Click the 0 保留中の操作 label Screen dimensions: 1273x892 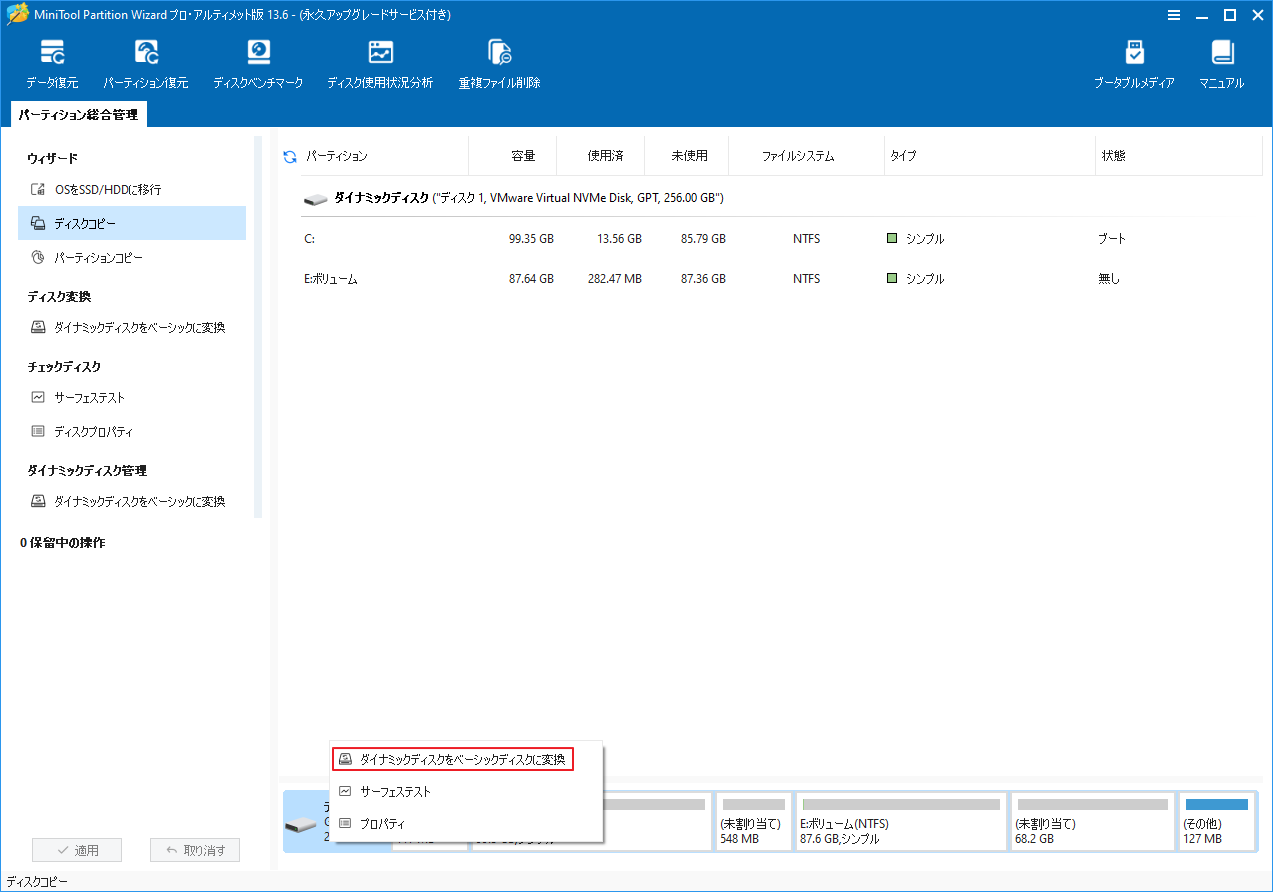pos(62,542)
